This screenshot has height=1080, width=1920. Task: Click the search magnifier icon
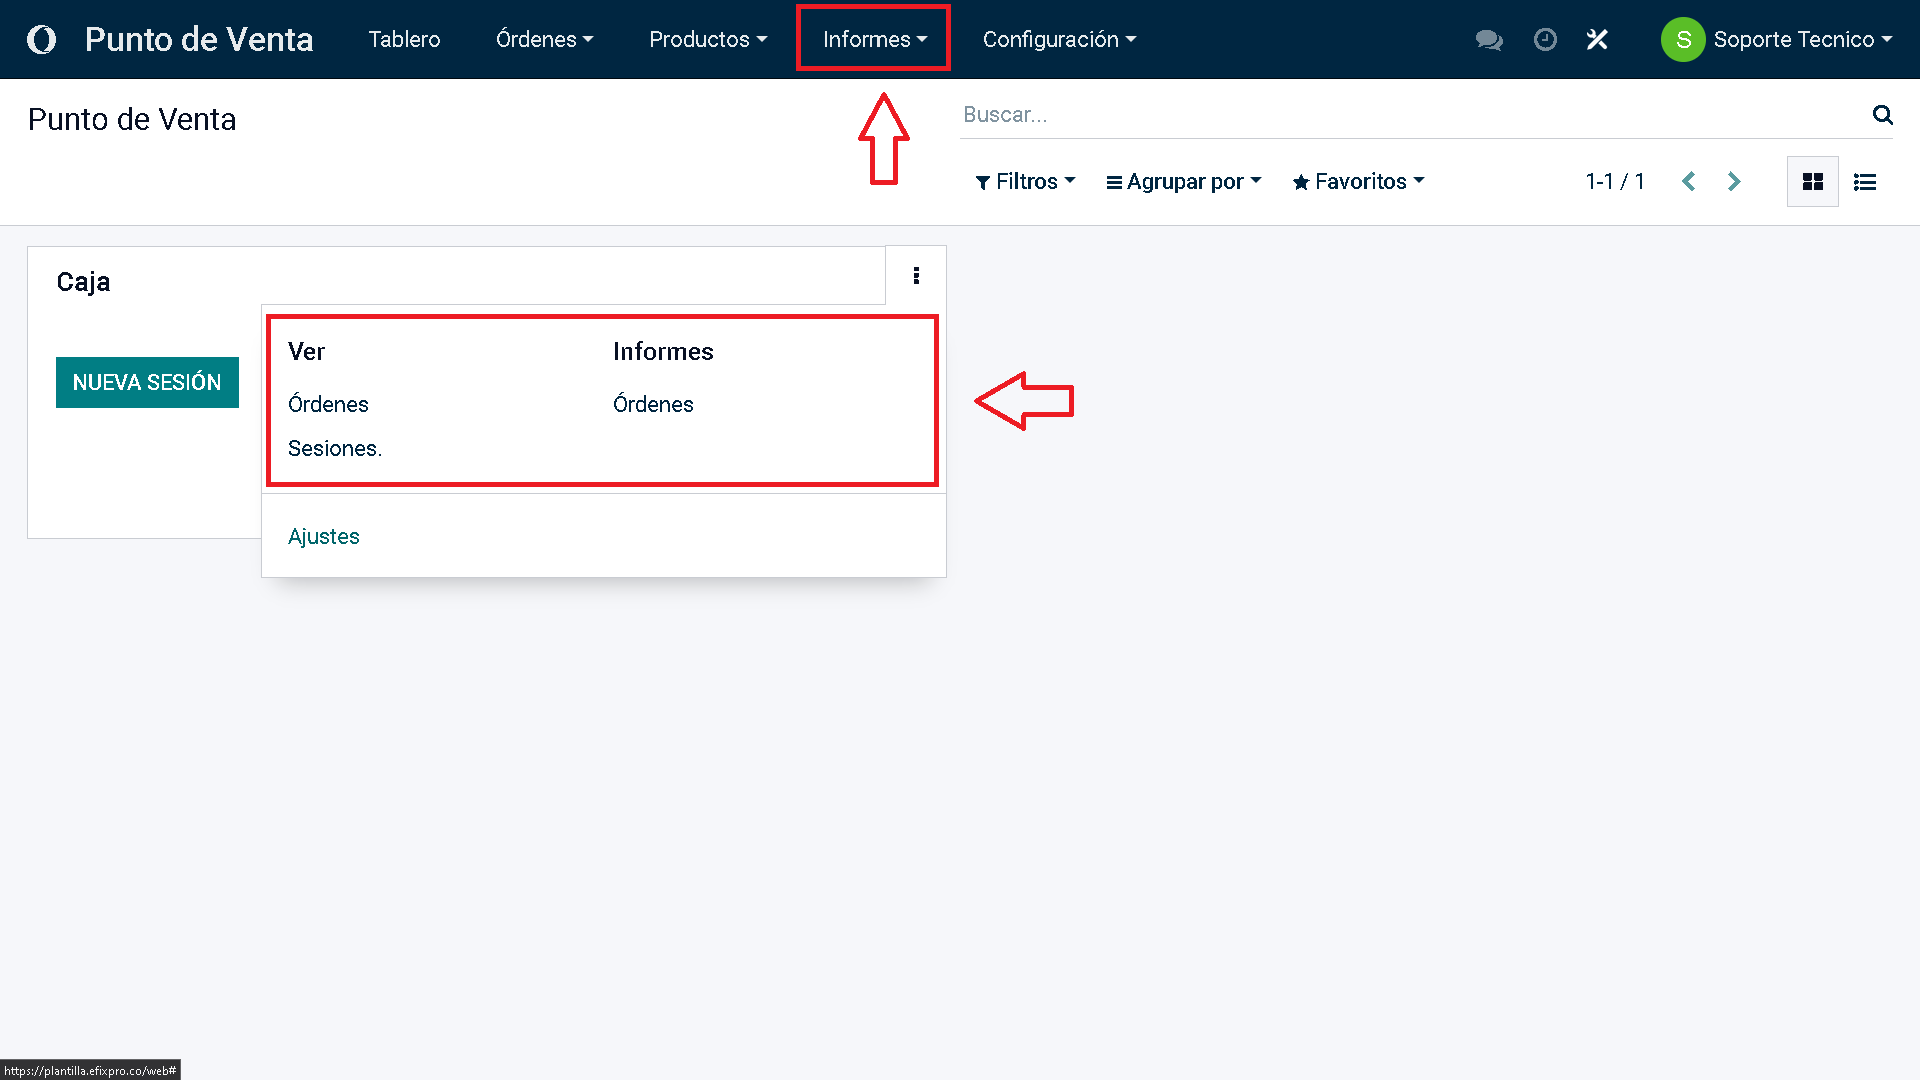[x=1882, y=115]
